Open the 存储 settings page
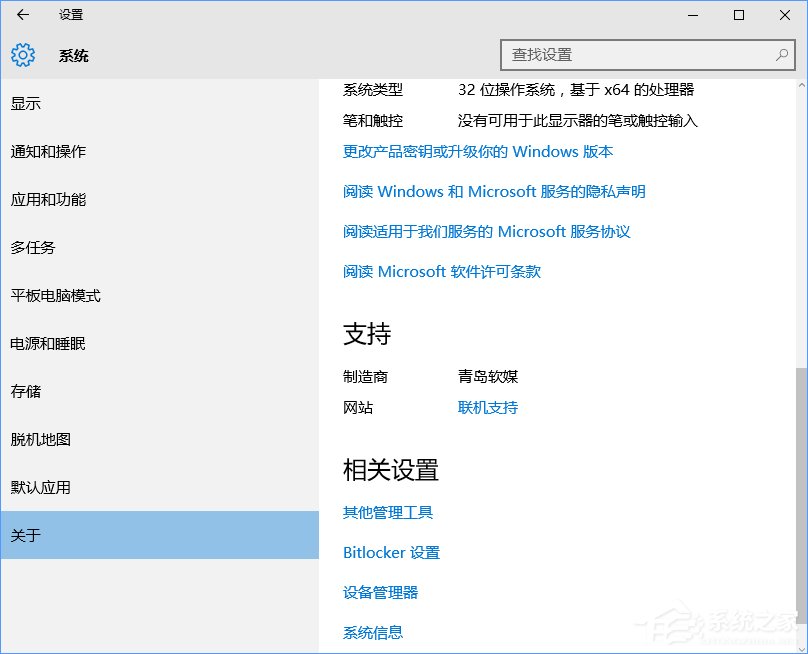 tap(27, 391)
